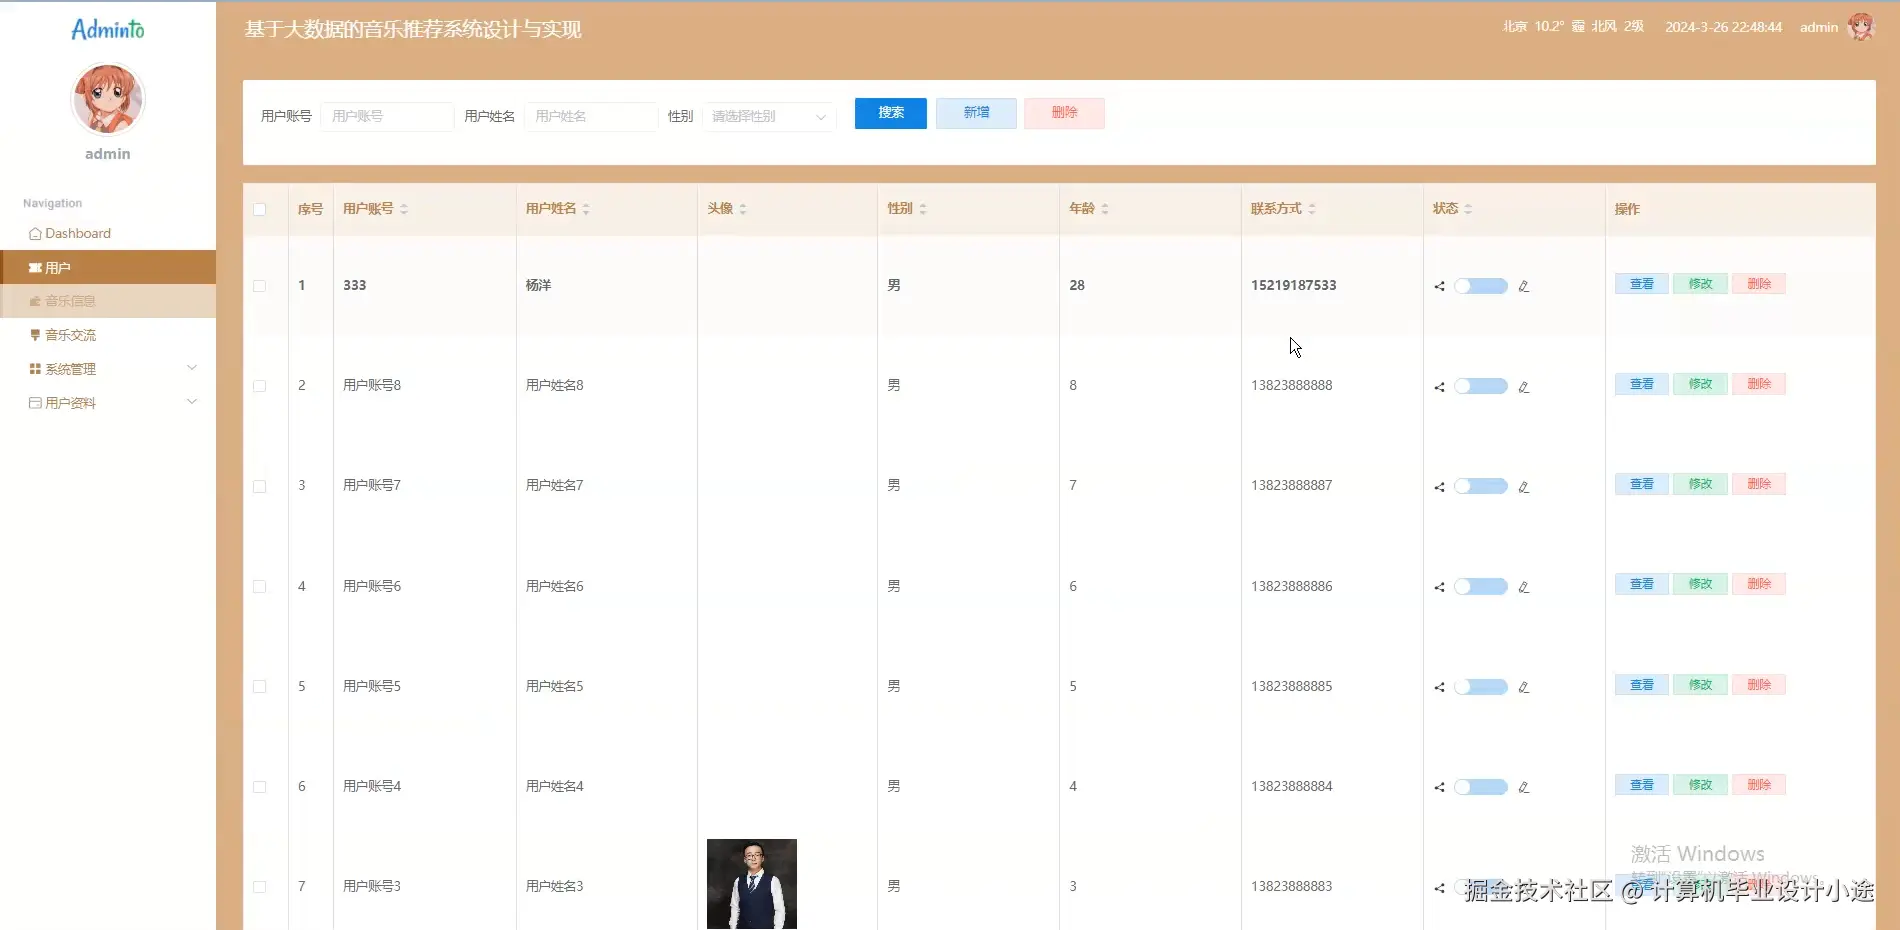Toggle the status switch for 用户账号8
1900x930 pixels.
coord(1481,386)
